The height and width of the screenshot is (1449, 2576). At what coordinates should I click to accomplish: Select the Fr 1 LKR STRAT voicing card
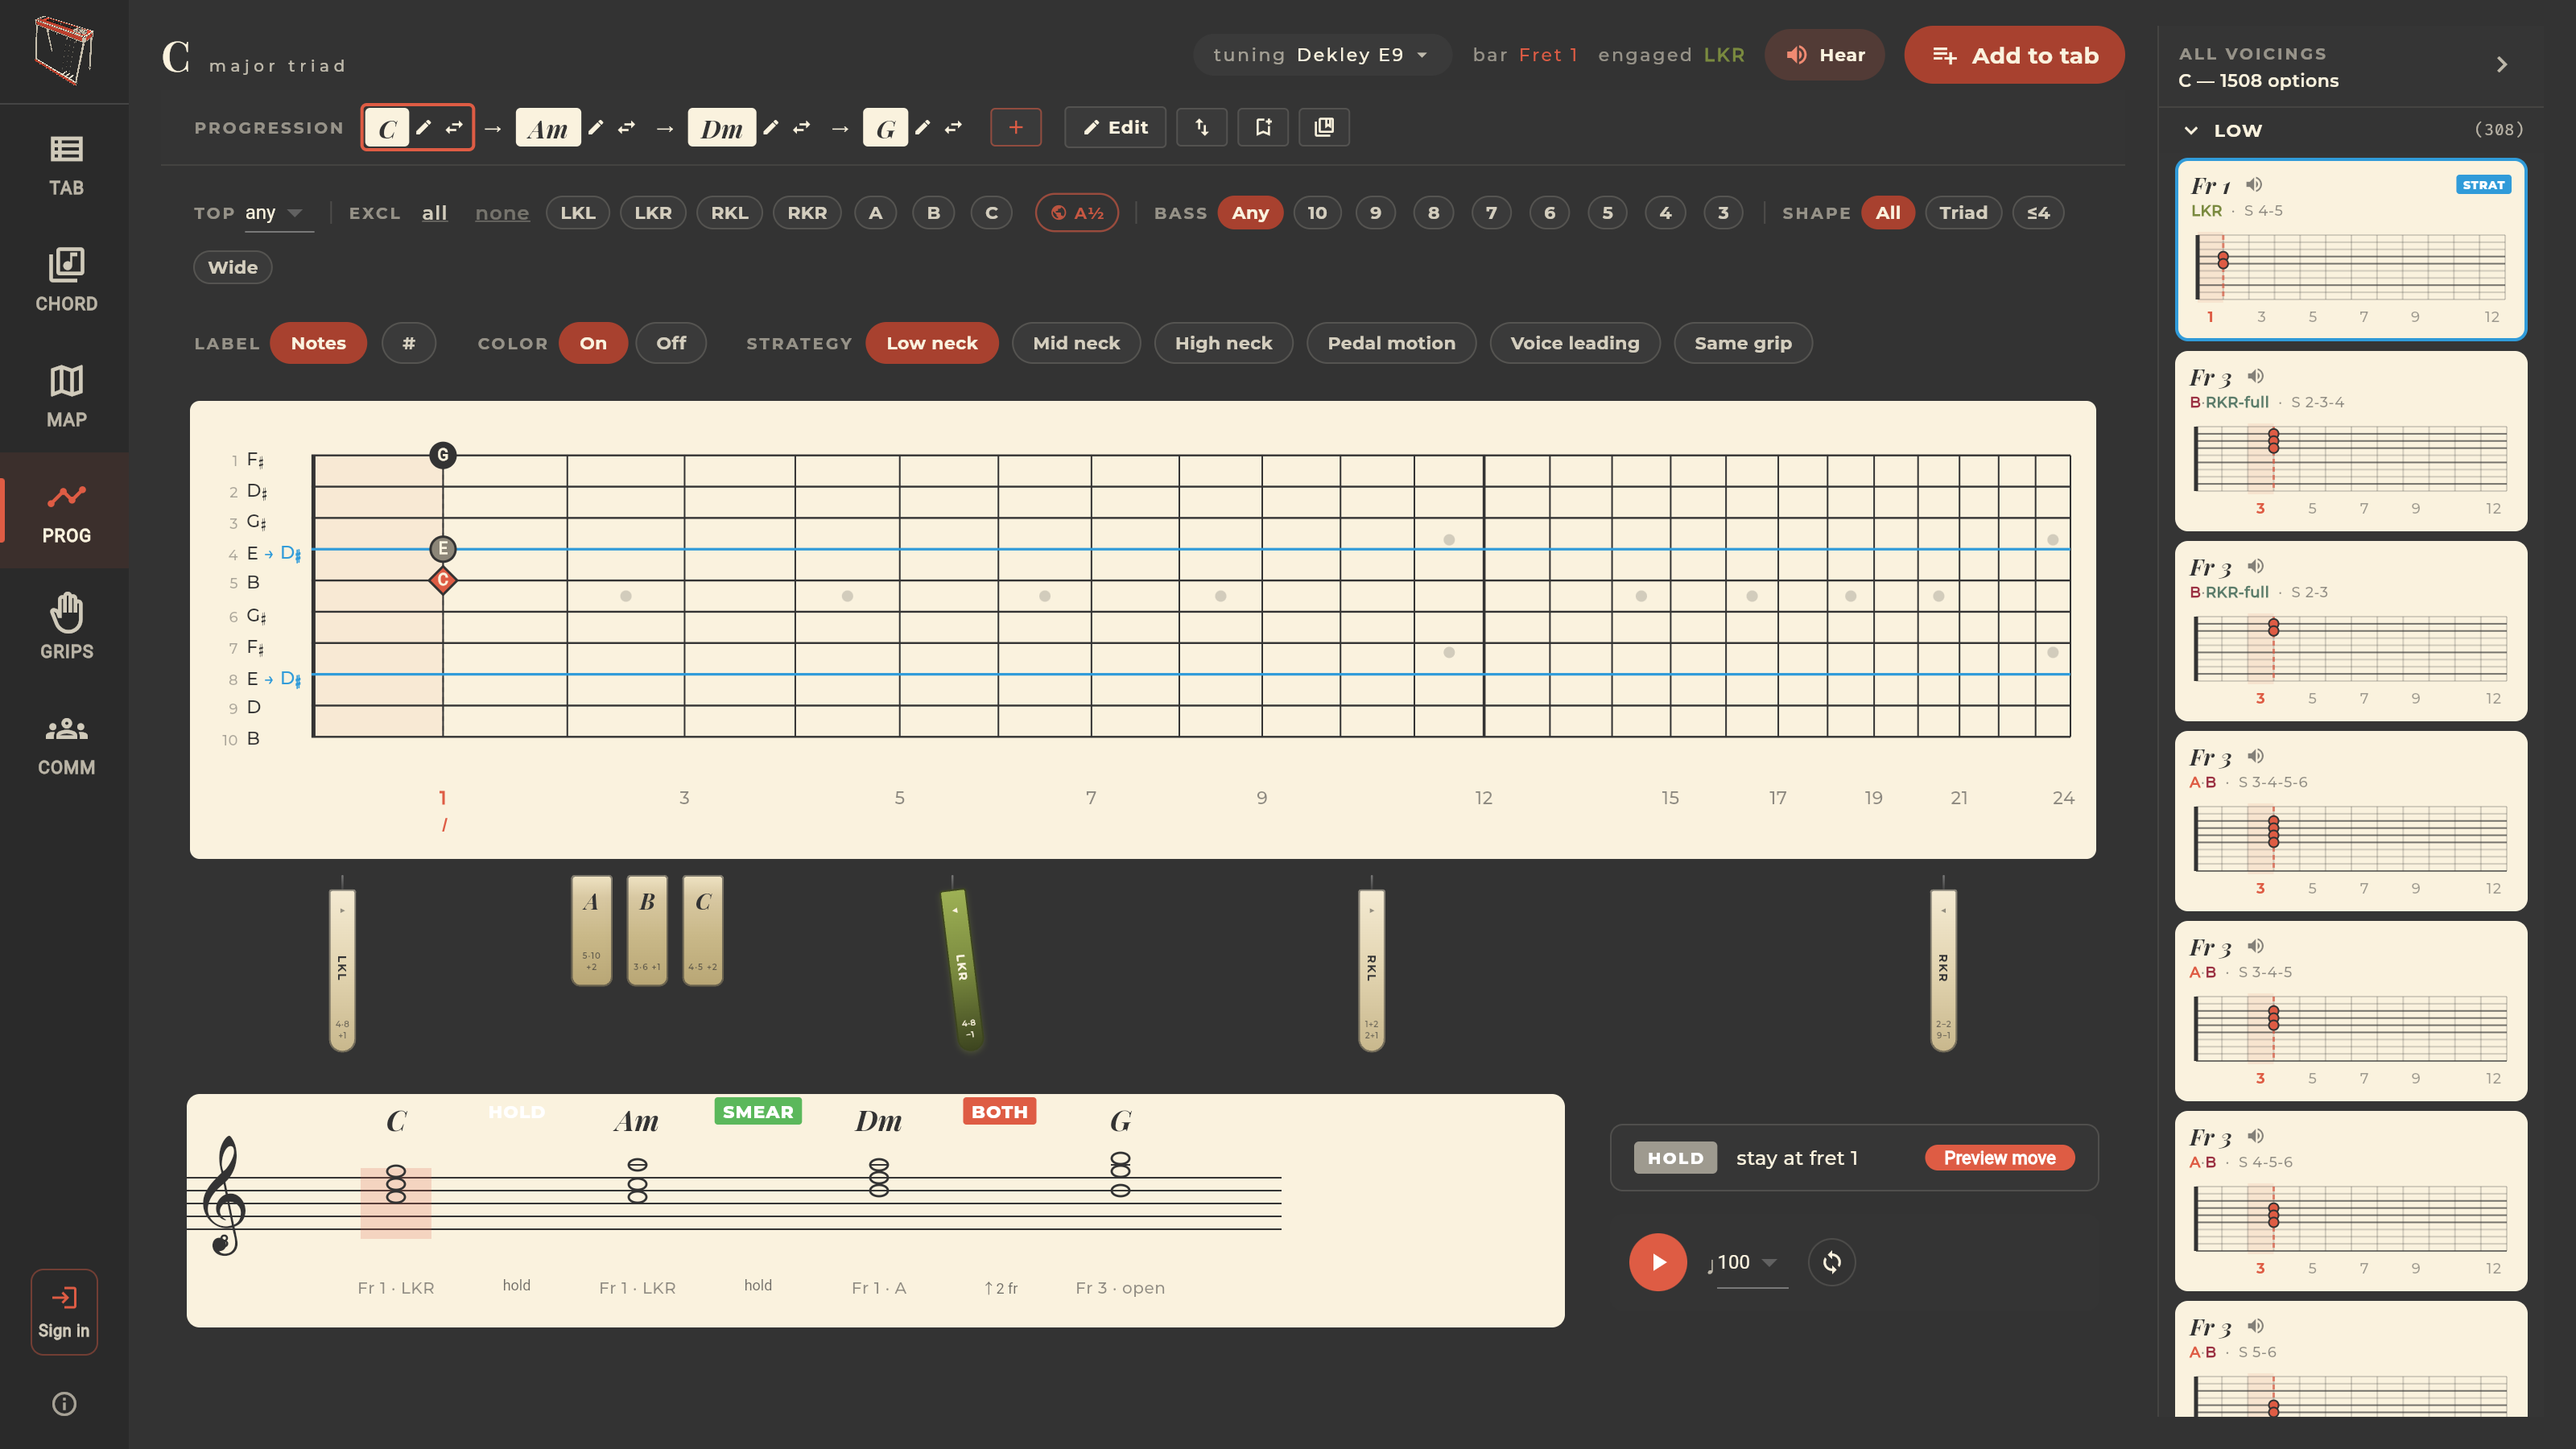click(x=2351, y=250)
